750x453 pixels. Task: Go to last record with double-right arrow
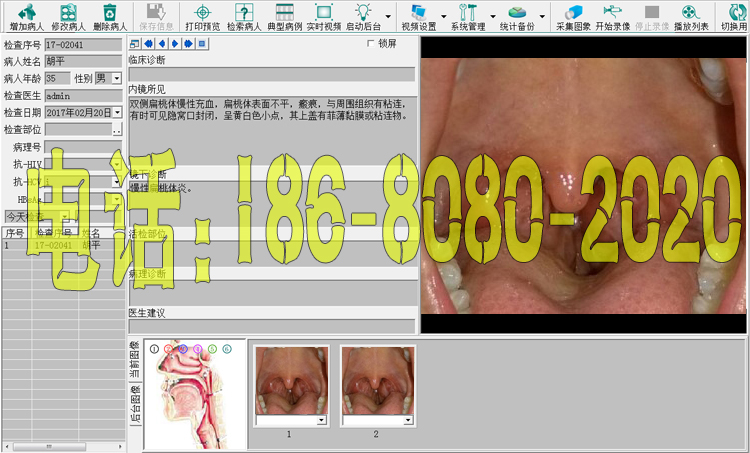pyautogui.click(x=188, y=44)
